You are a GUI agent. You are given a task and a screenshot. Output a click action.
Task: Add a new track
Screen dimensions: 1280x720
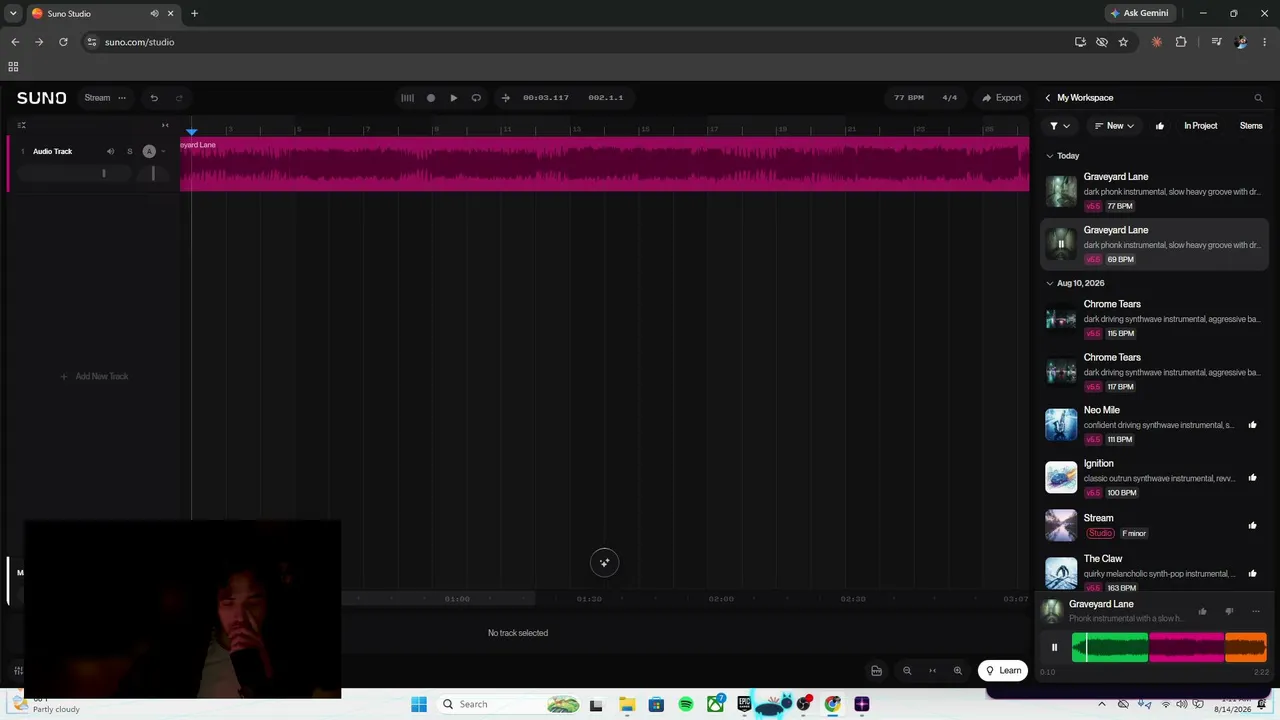(94, 377)
